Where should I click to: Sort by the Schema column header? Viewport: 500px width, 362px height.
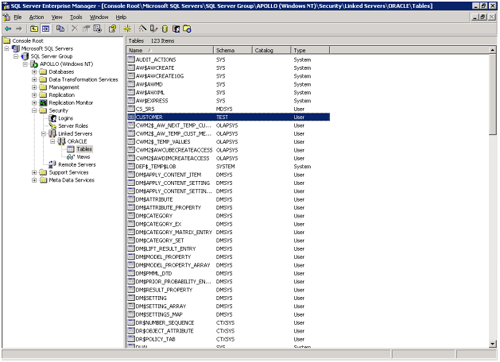pyautogui.click(x=233, y=50)
